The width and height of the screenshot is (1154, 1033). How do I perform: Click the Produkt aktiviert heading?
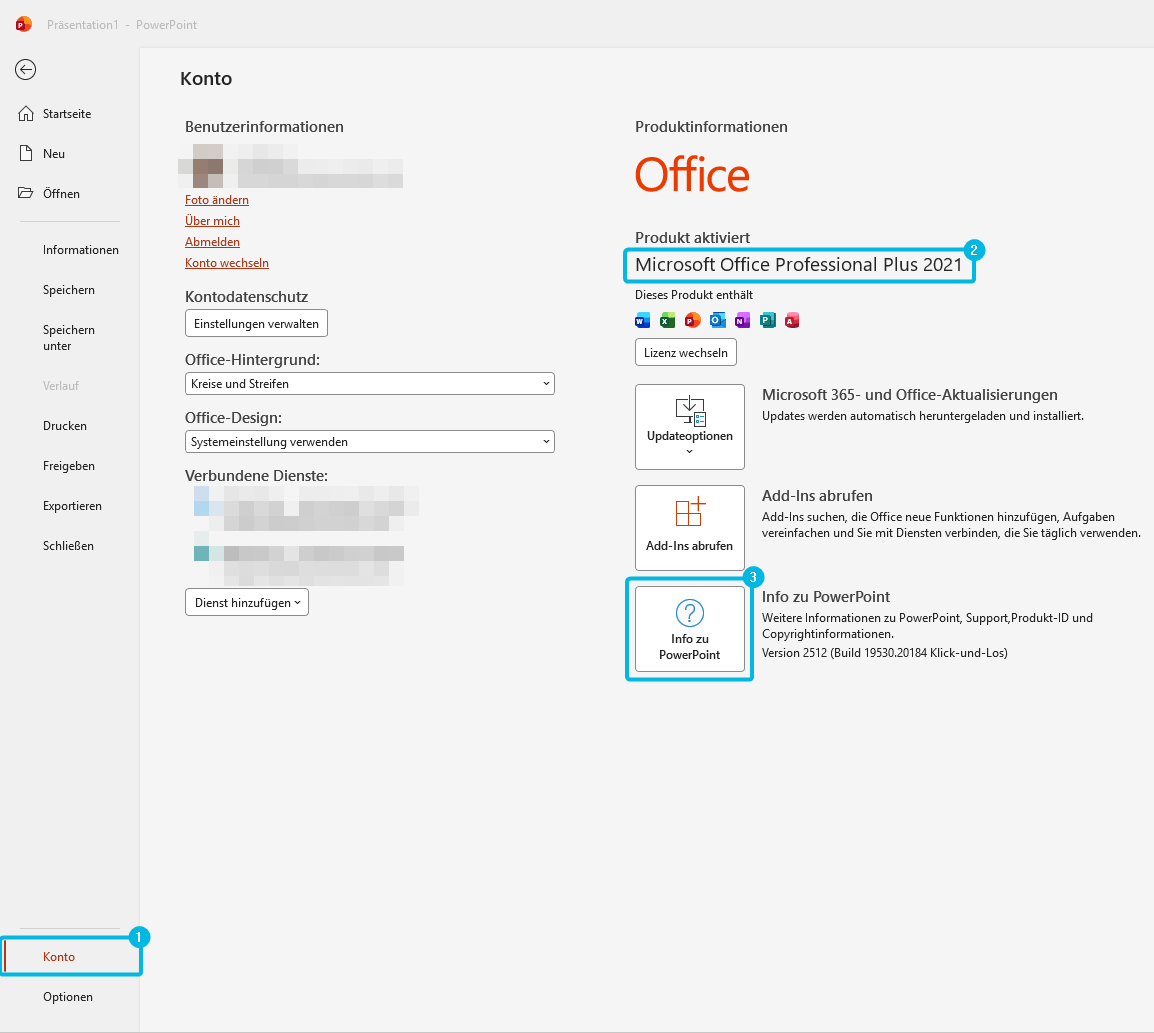coord(693,238)
